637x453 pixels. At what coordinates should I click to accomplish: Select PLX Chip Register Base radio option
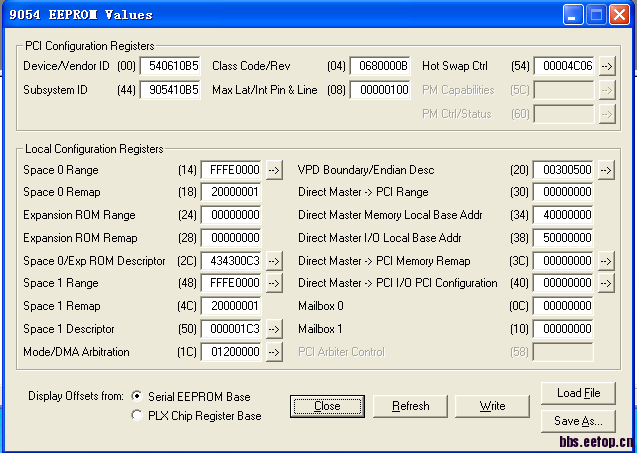(x=137, y=415)
